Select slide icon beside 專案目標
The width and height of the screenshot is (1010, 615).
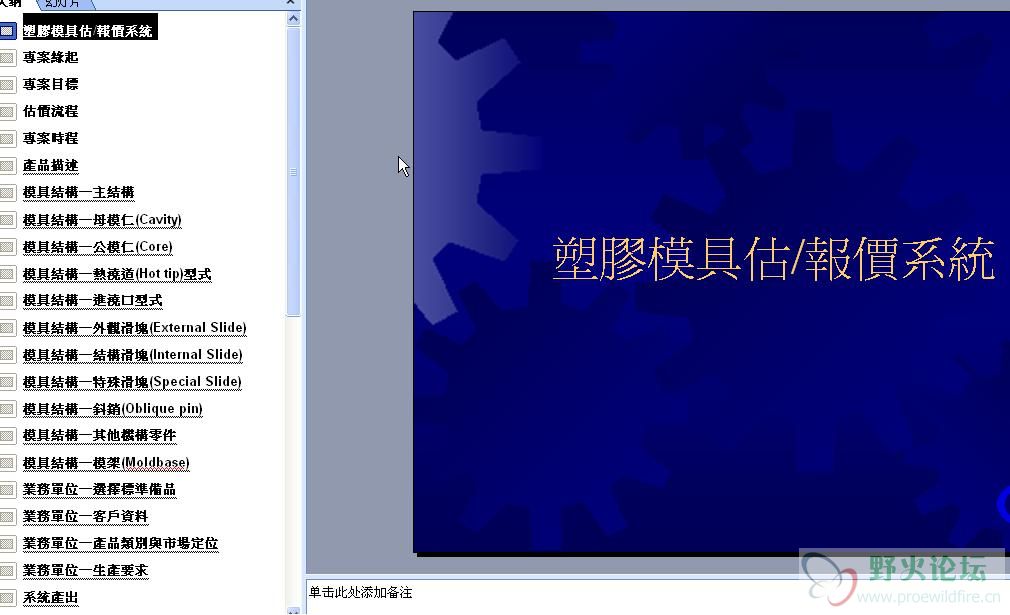(x=7, y=84)
